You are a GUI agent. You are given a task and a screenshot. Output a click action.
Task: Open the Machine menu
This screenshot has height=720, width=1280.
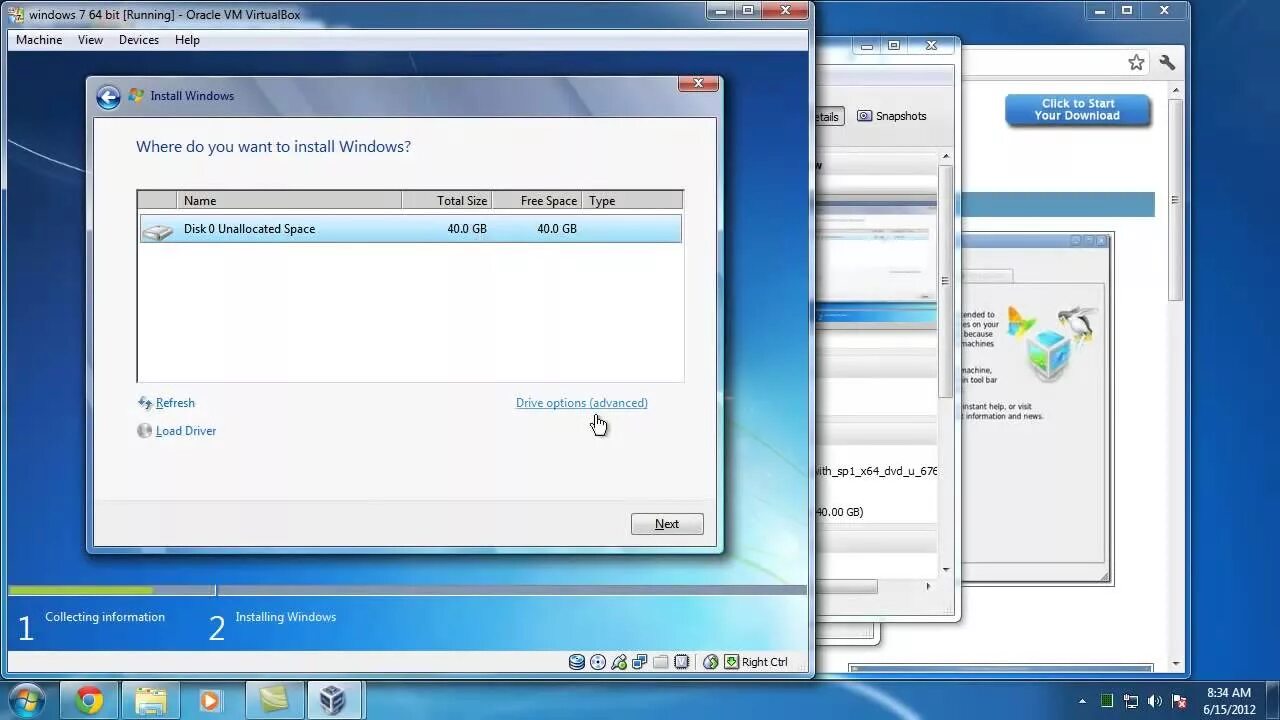click(39, 40)
